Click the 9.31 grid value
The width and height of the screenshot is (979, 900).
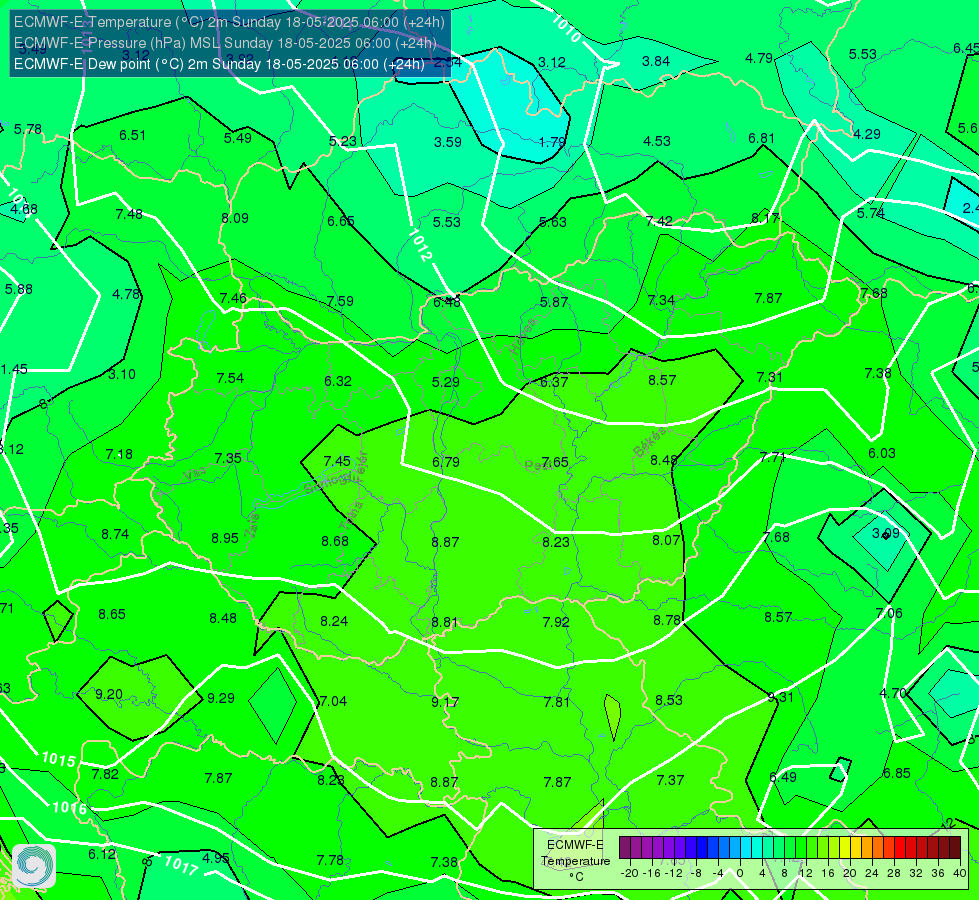pyautogui.click(x=780, y=697)
